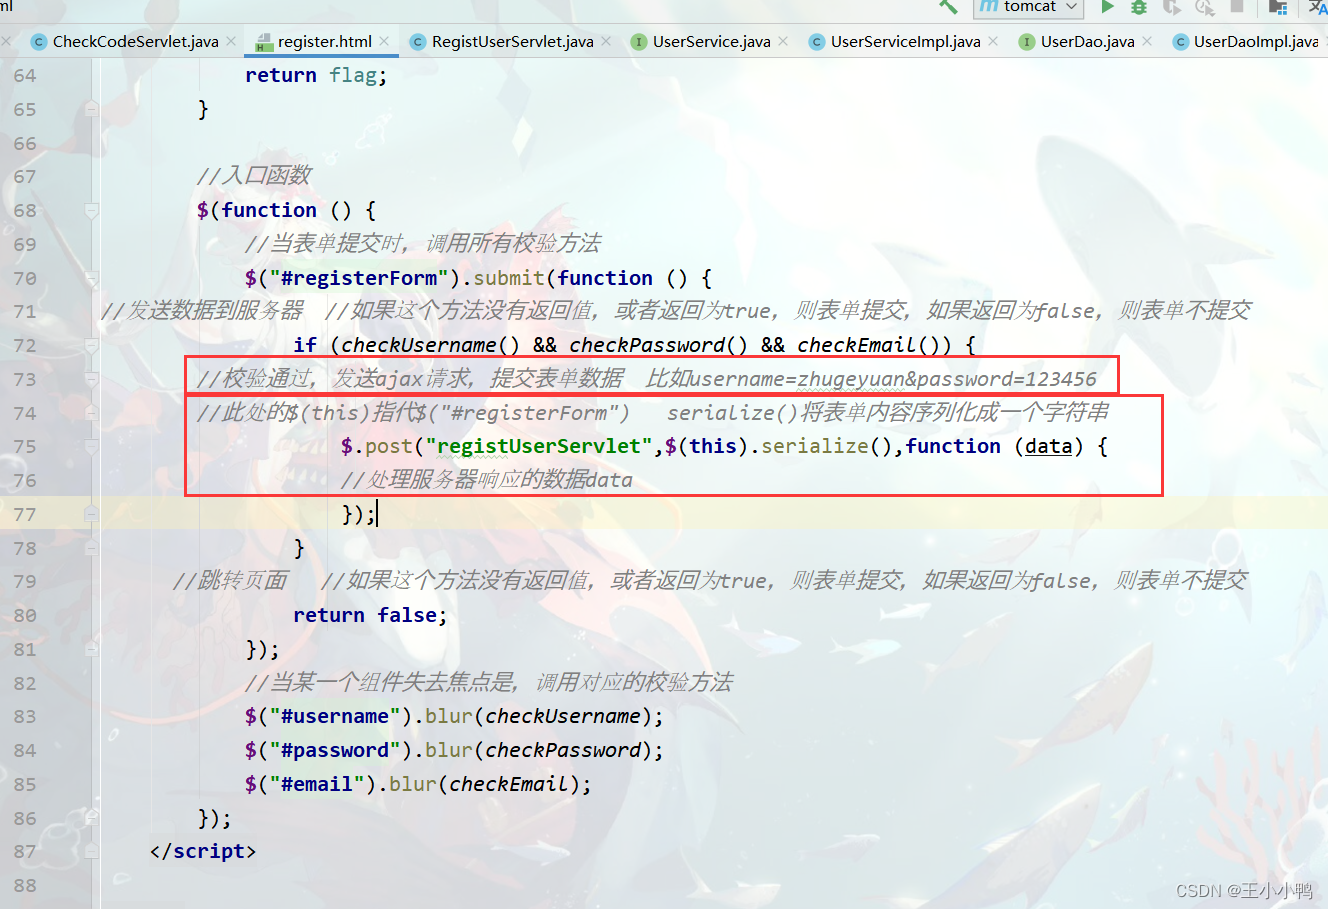Viewport: 1328px width, 909px height.
Task: Click 'checkUsername()' in the if condition
Action: point(431,346)
